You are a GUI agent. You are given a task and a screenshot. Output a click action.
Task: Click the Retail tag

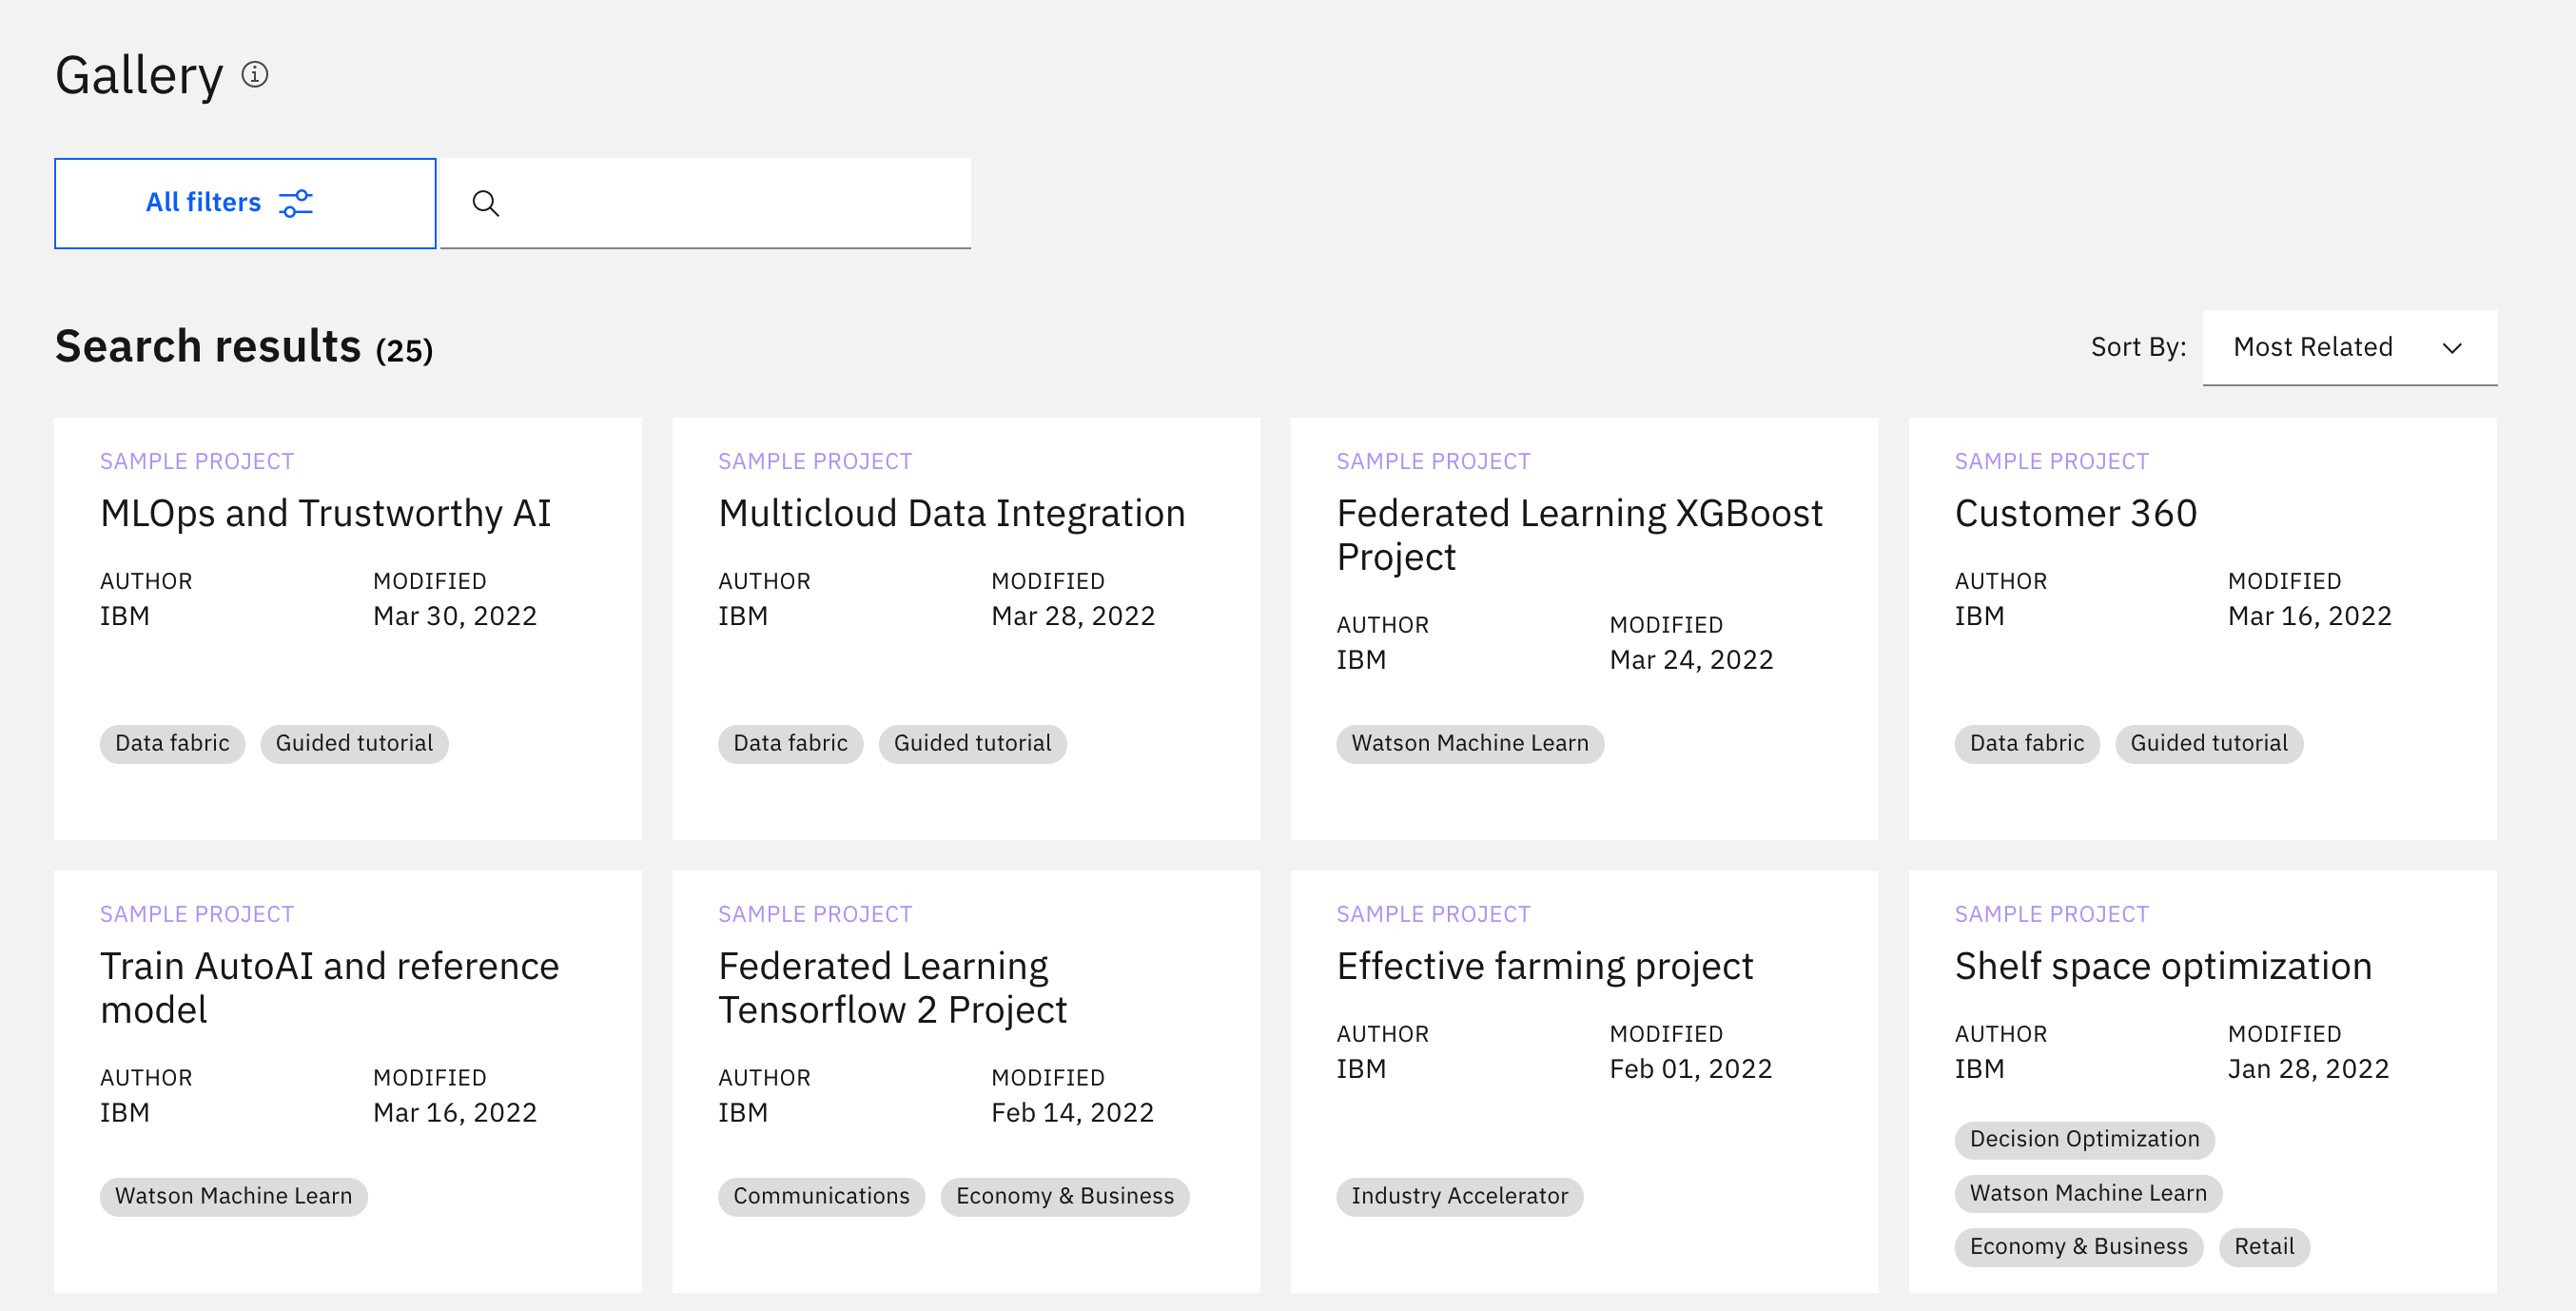point(2264,1247)
